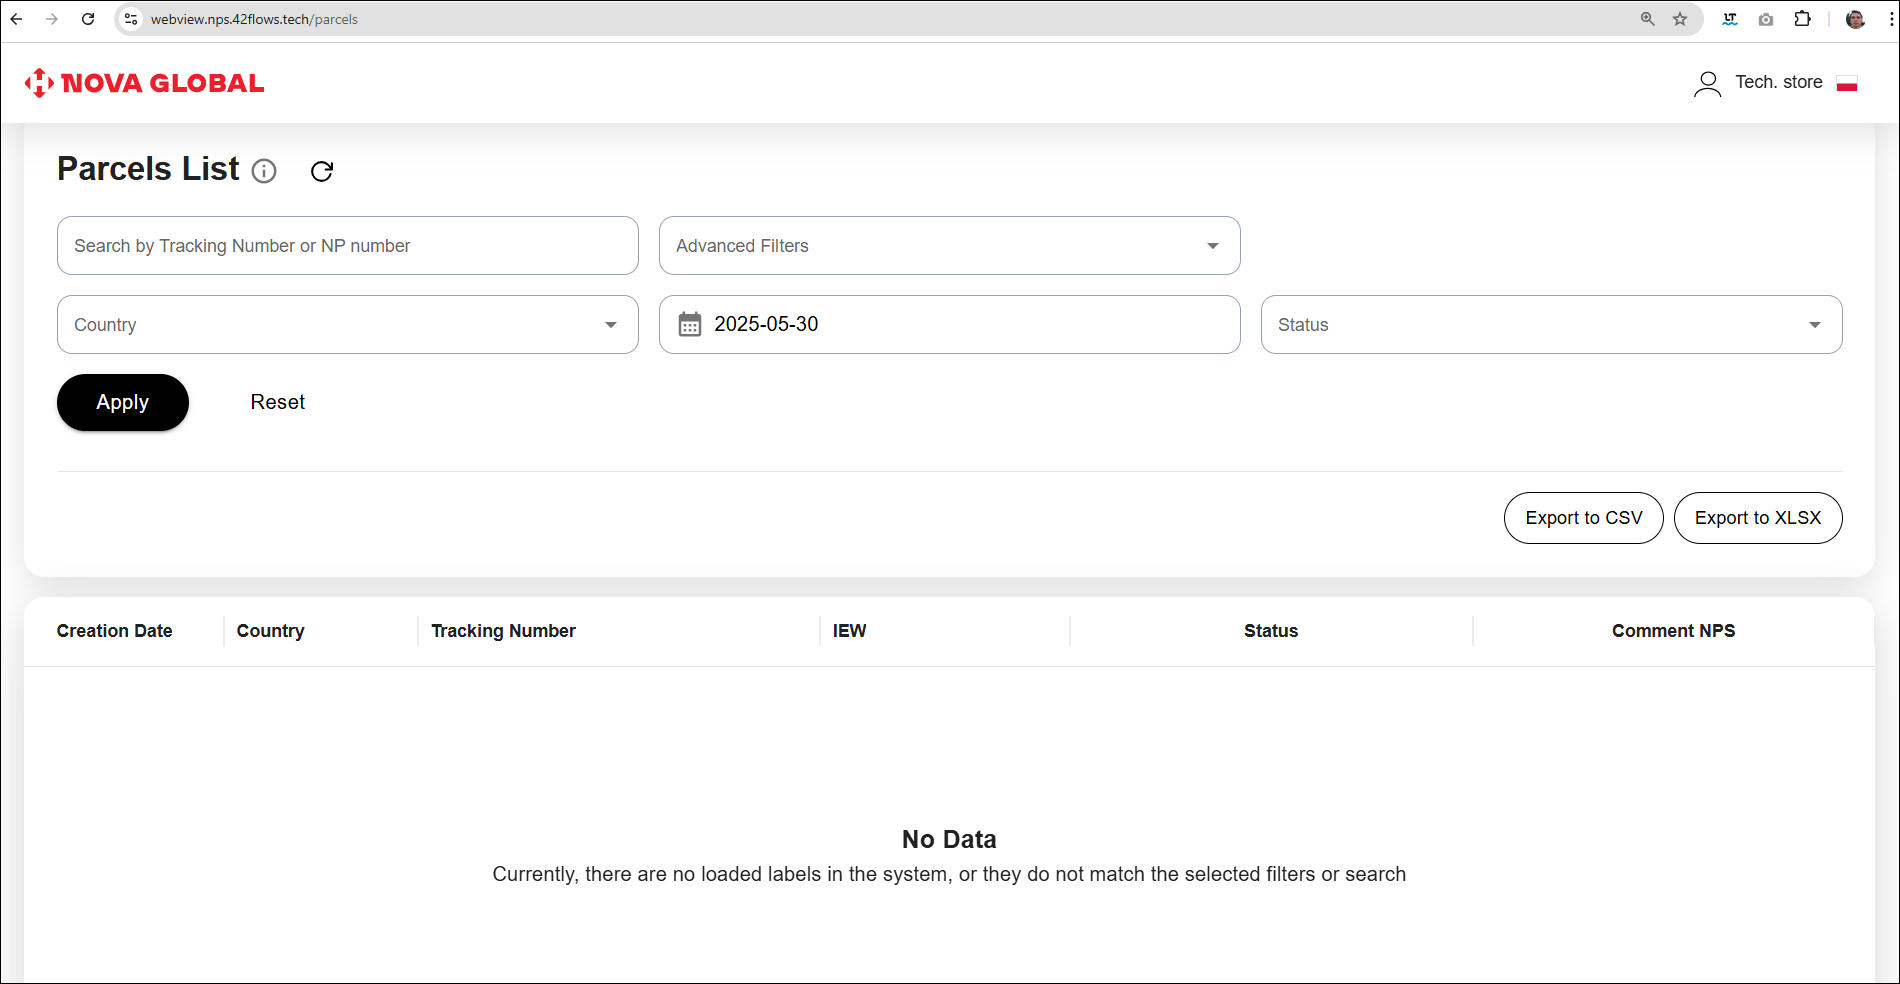Bookmark this page with star icon
The image size is (1900, 984).
pyautogui.click(x=1680, y=19)
